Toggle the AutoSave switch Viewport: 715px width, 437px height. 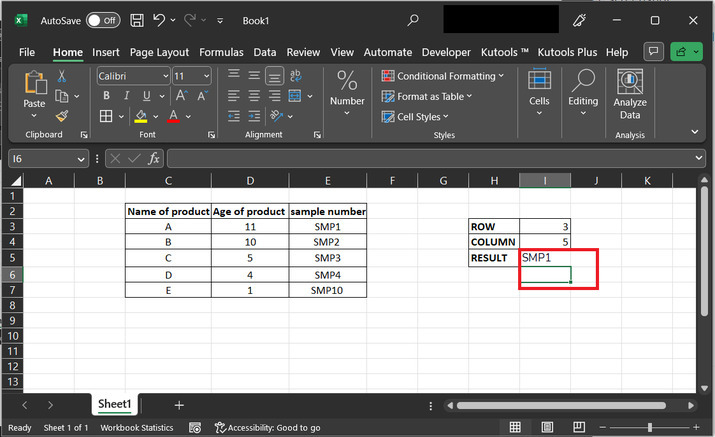[x=101, y=20]
